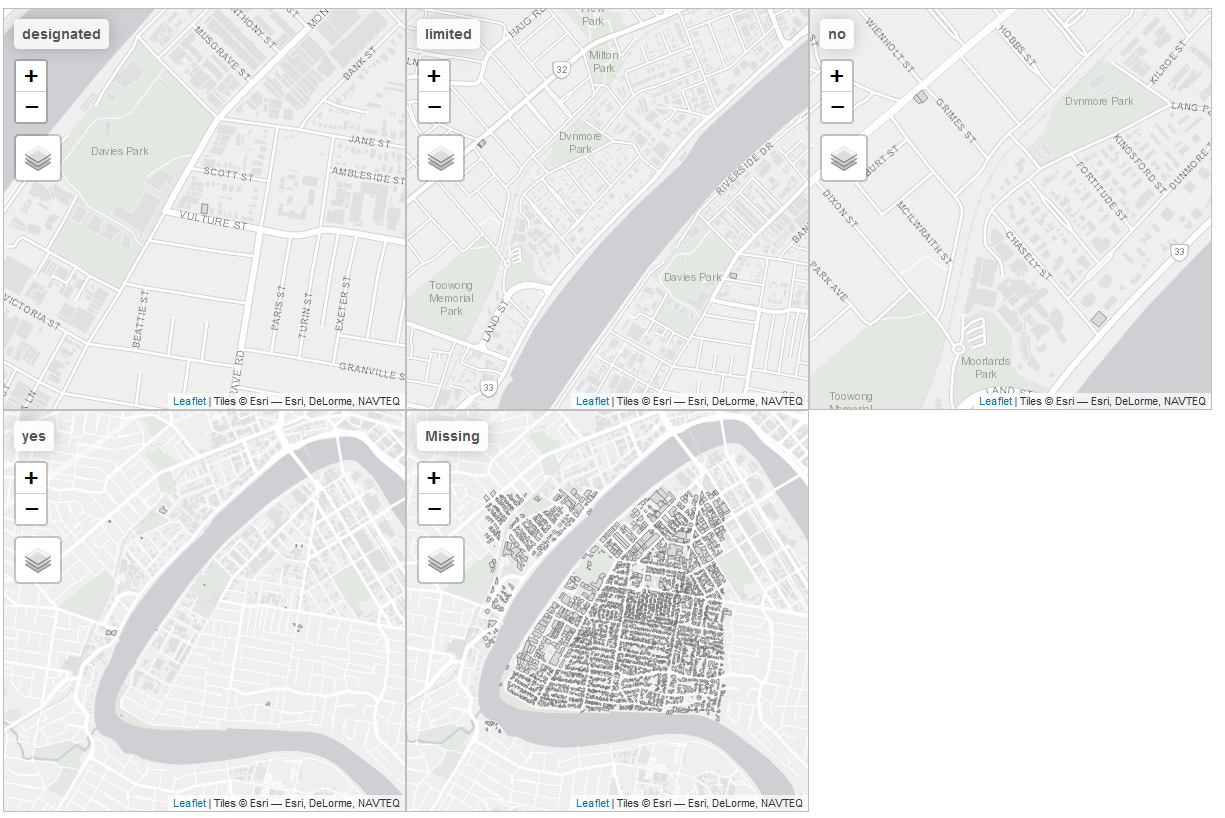This screenshot has width=1225, height=818.
Task: Select building polygon near Grimes St, no map
Action: pos(921,97)
